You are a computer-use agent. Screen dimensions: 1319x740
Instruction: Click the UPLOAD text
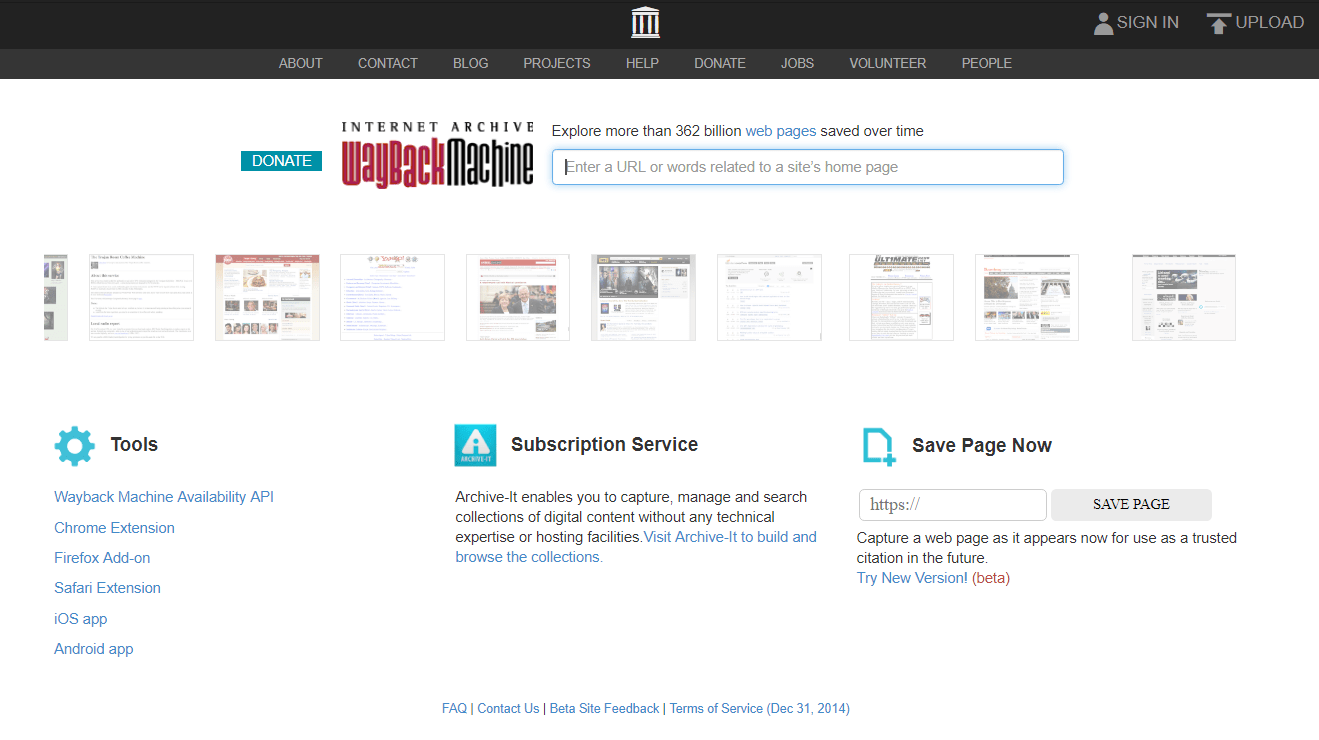coord(1270,22)
